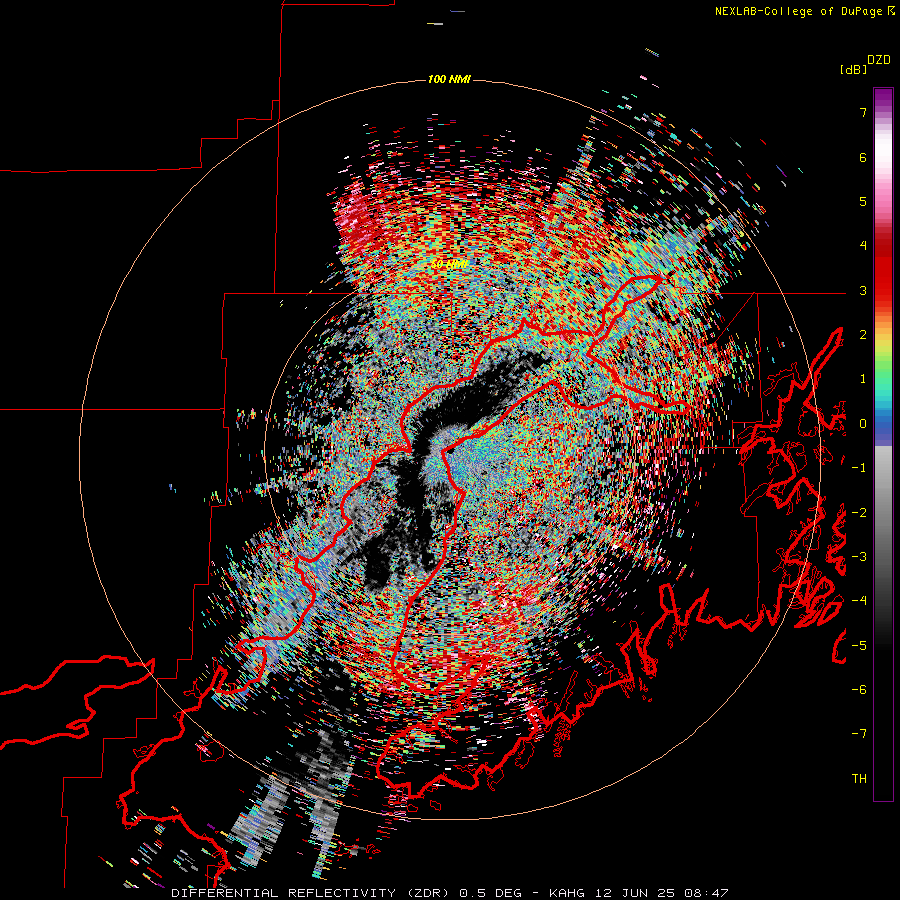The image size is (900, 900).
Task: Click the -7 value on the color scale
Action: 859,734
